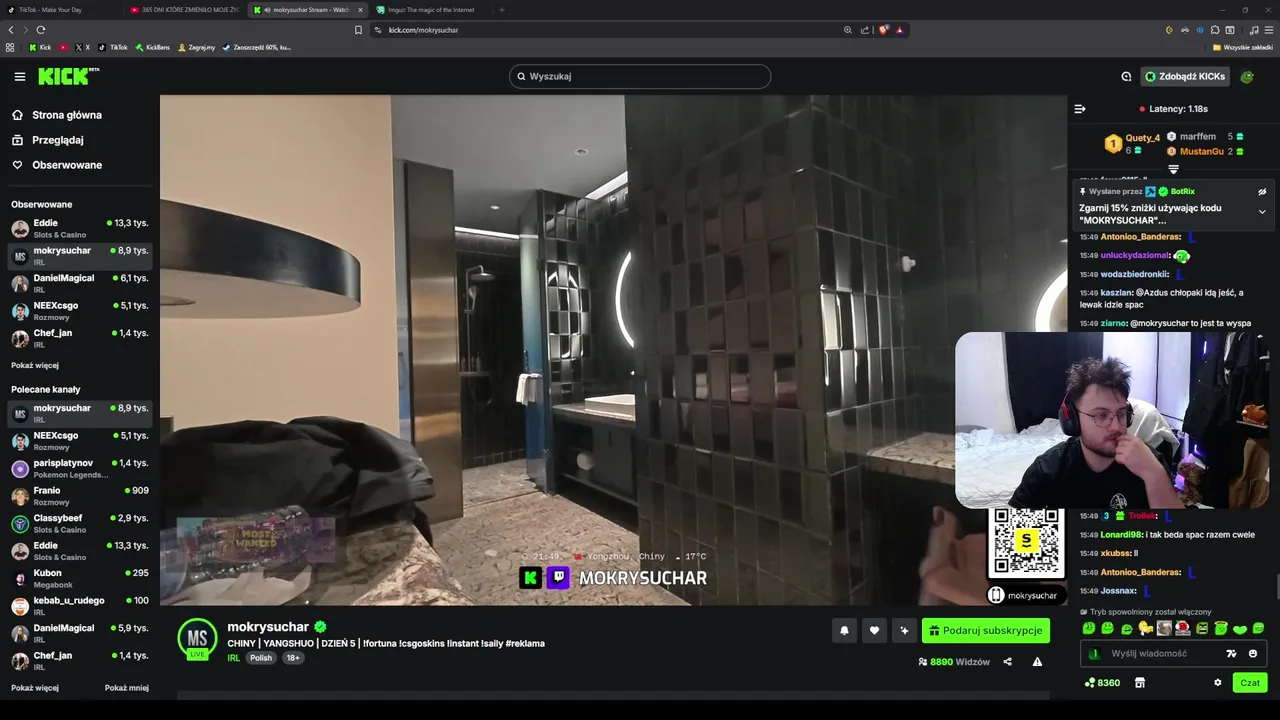Open Kubon recommended channel
The width and height of the screenshot is (1280, 720).
(80, 578)
